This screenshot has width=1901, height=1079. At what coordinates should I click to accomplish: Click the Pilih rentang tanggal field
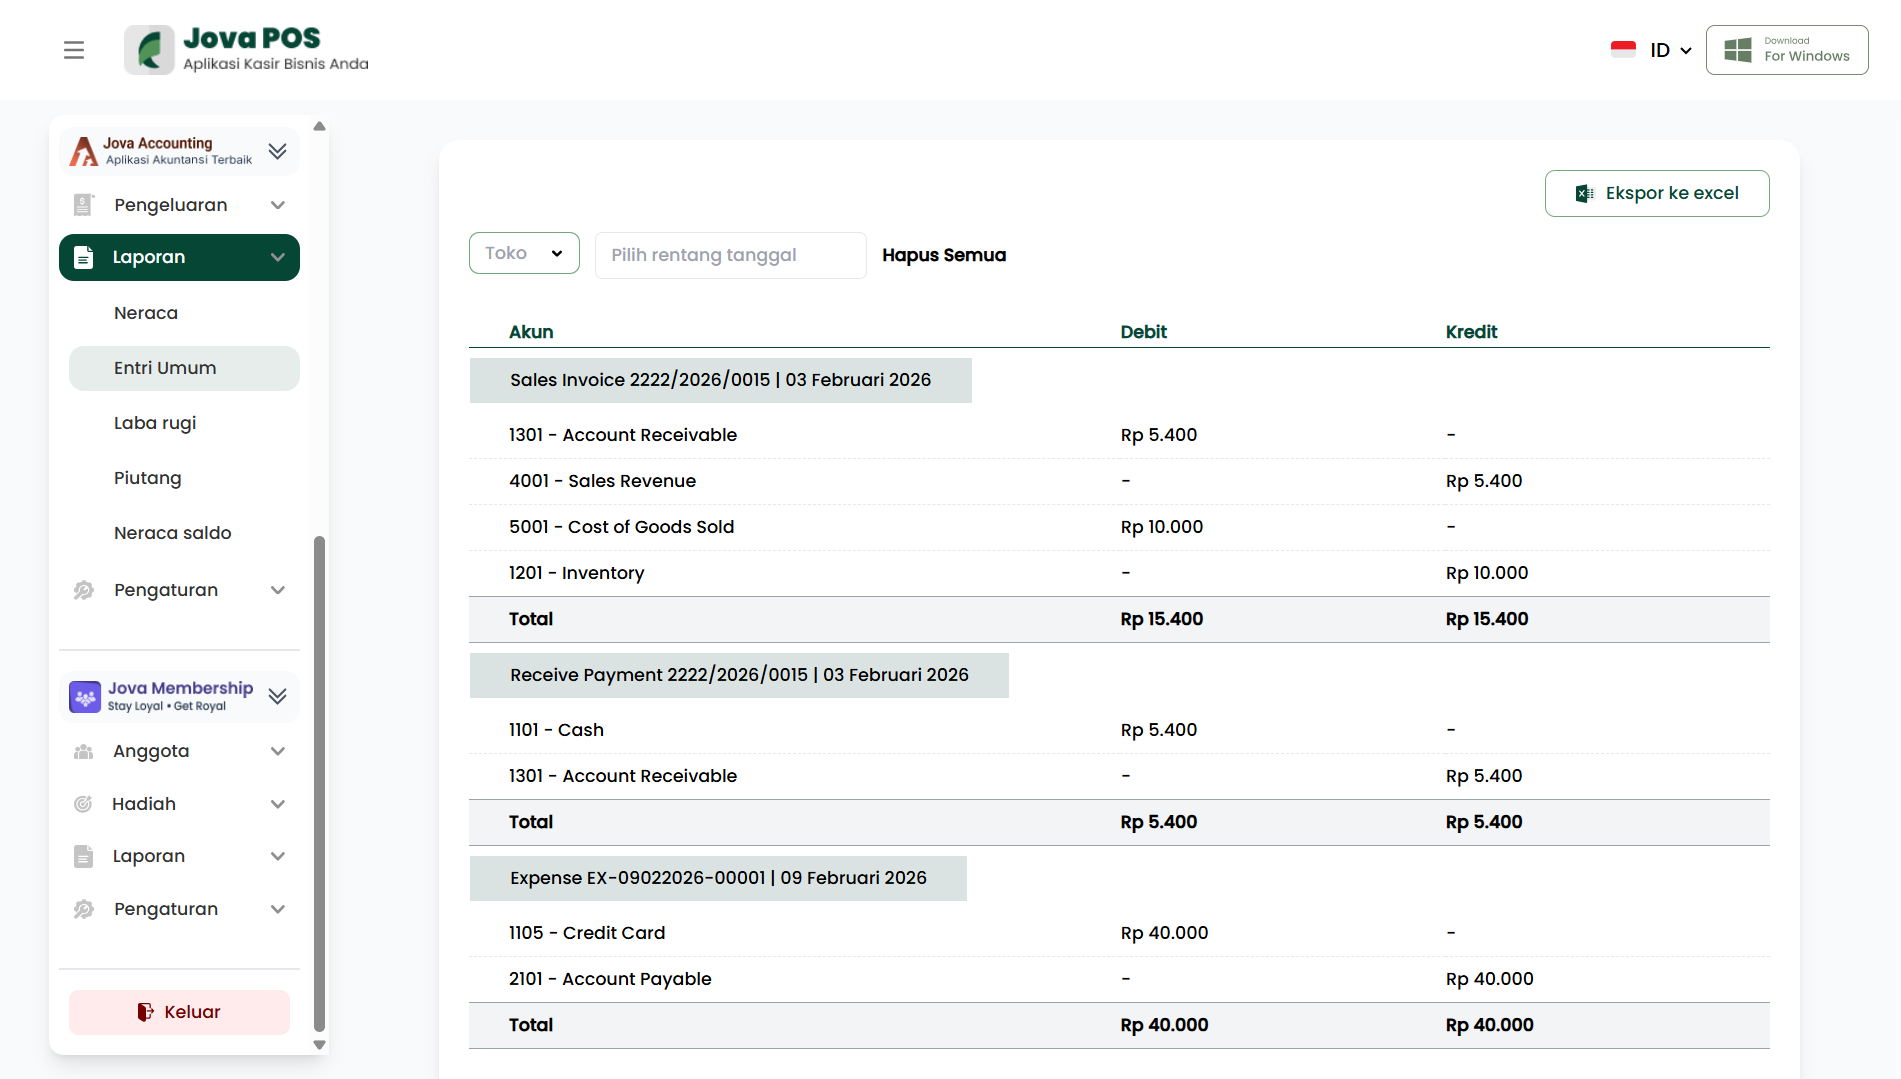coord(730,255)
